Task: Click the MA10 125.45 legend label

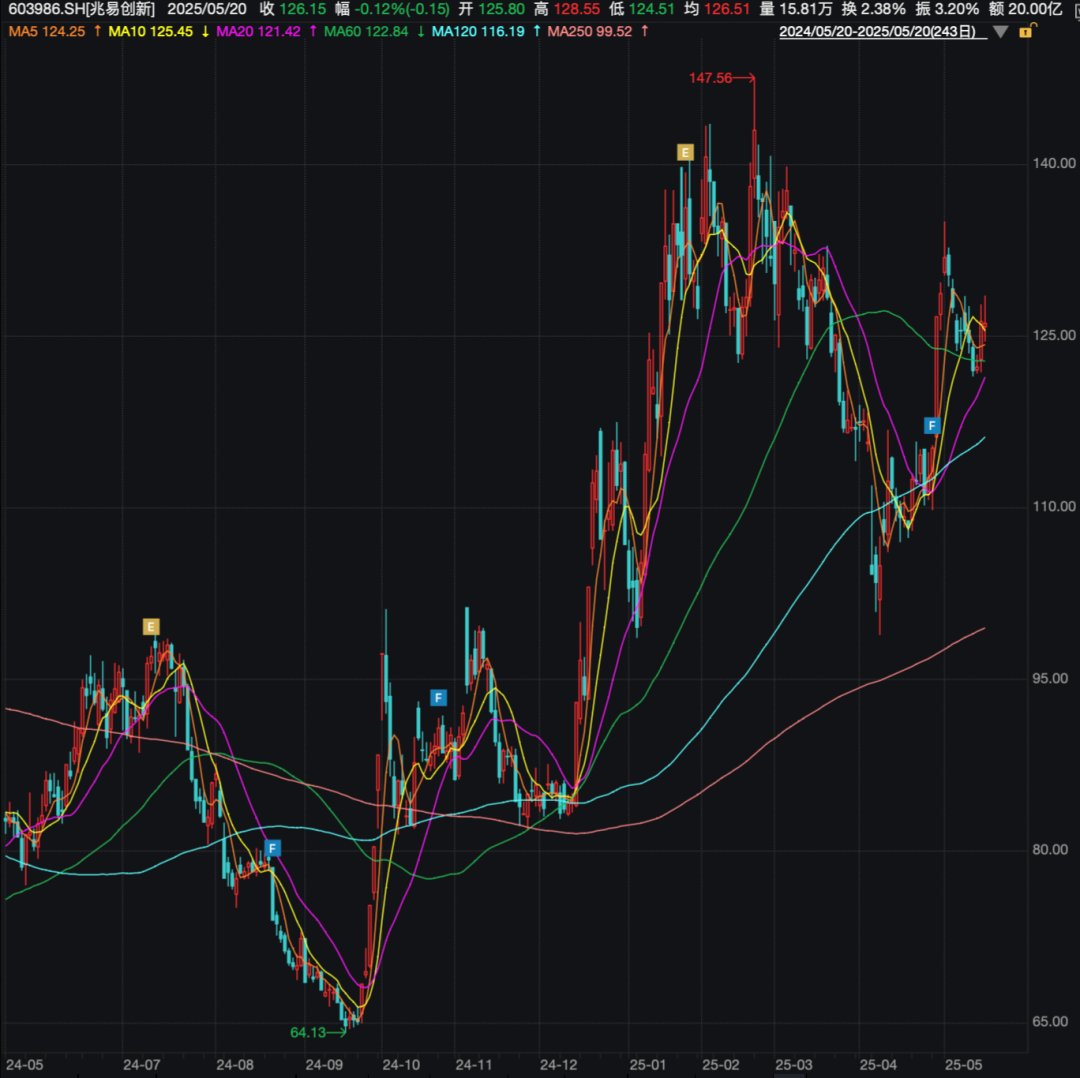Action: [x=150, y=31]
